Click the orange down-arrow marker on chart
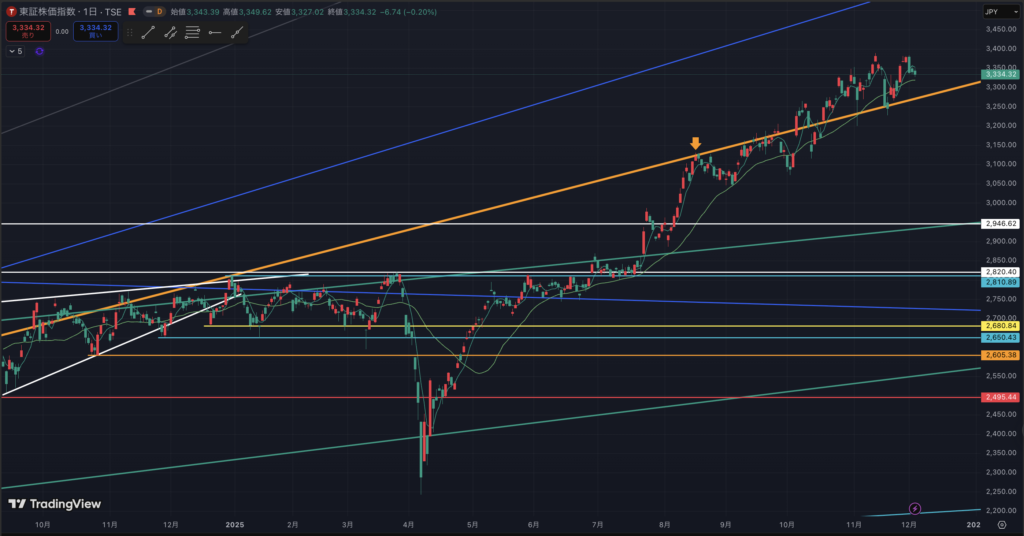This screenshot has height=536, width=1024. coord(695,144)
